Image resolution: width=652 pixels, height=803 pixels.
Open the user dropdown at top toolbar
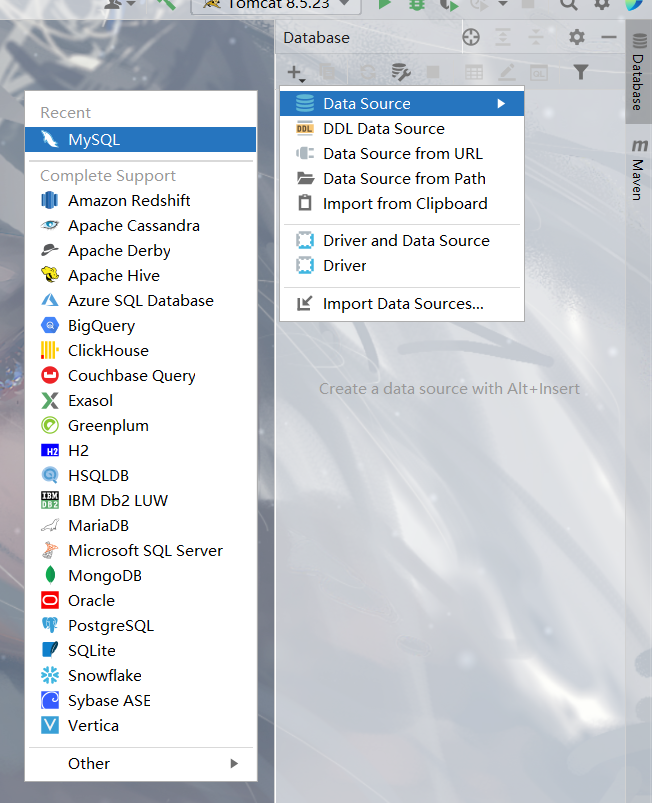click(120, 4)
